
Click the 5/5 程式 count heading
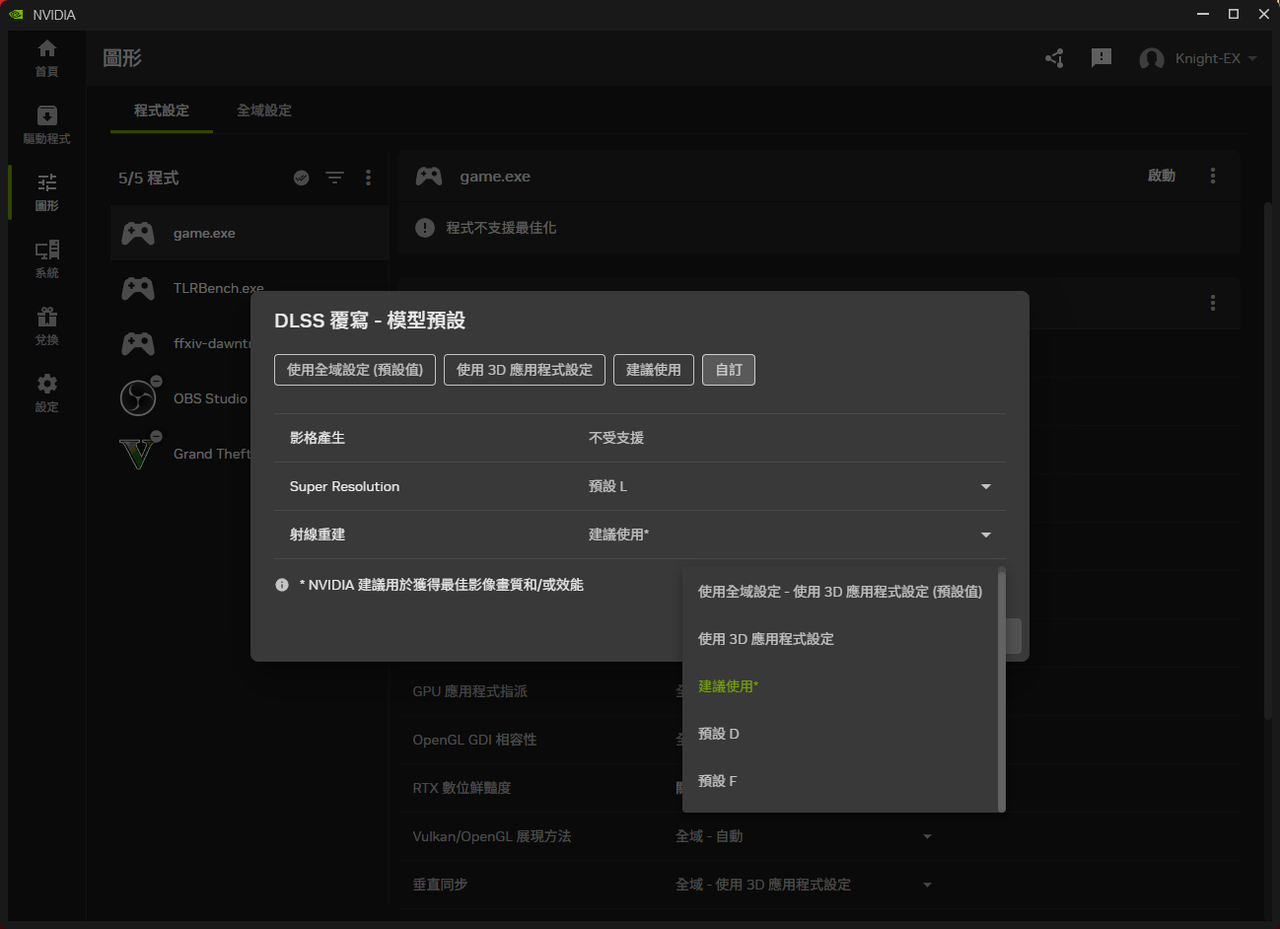tap(148, 178)
